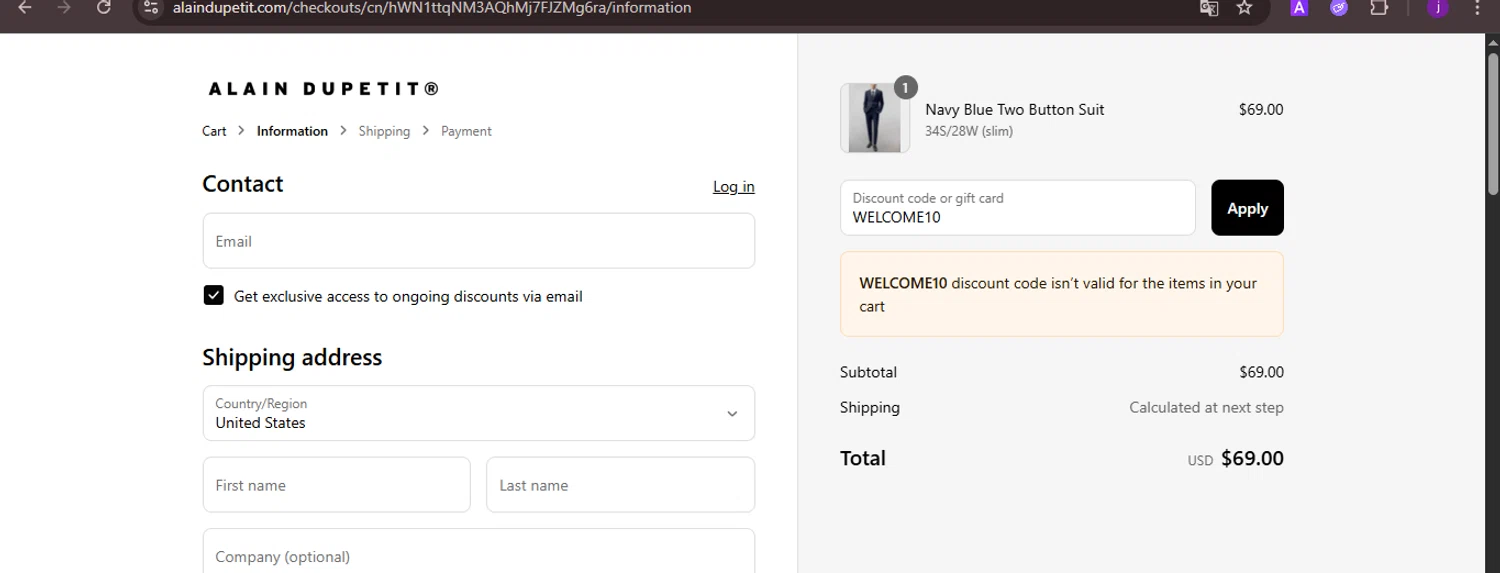Open the Chrome profile avatar
Screen dimensions: 1500x573
(1438, 8)
